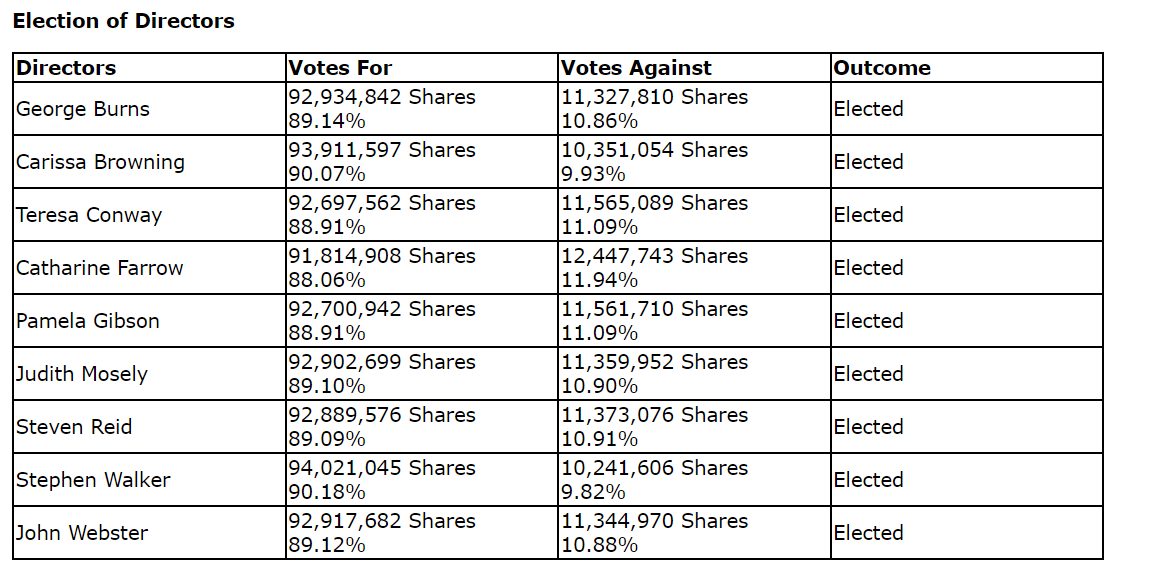This screenshot has height=568, width=1149.
Task: Select the 10,351,054 Shares votes-against value
Action: coord(654,150)
